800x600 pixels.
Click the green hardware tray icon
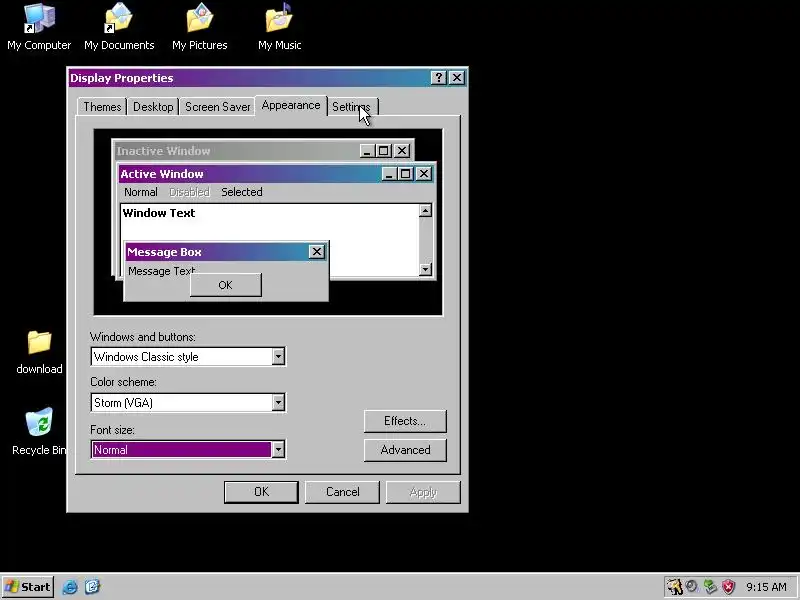click(710, 587)
